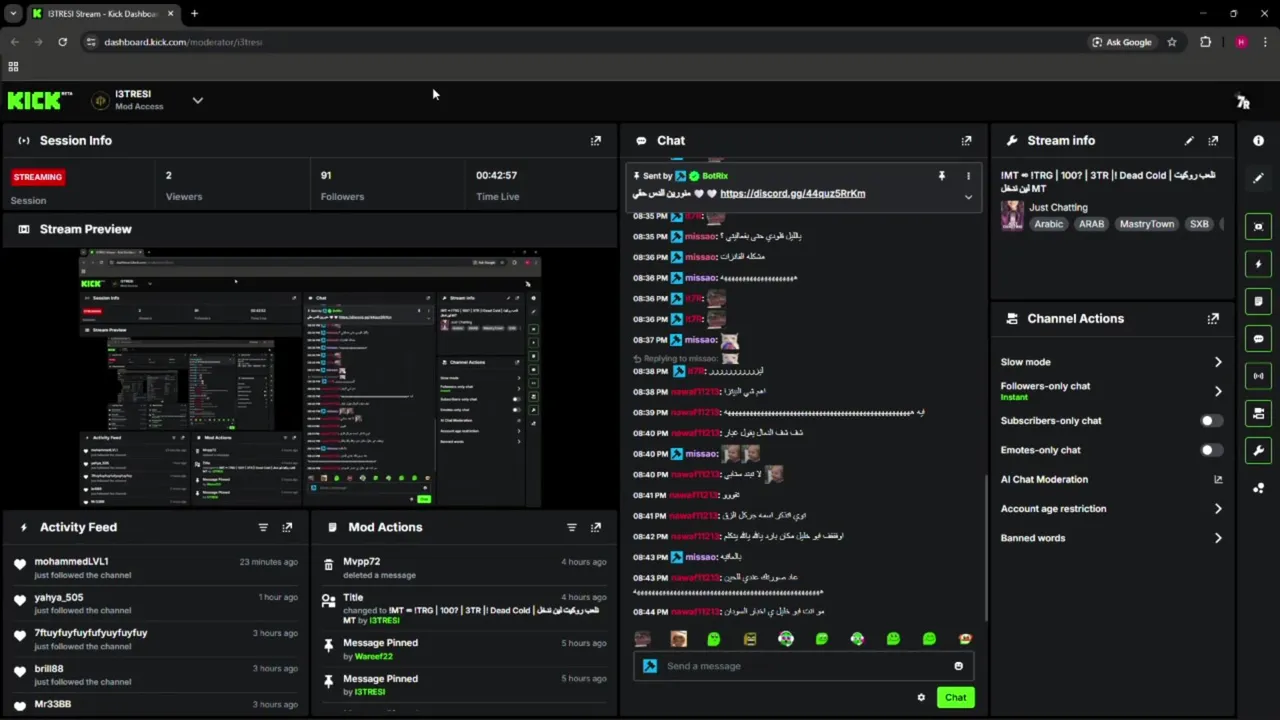1280x720 pixels.
Task: Open pinned message three-dot menu
Action: (968, 176)
